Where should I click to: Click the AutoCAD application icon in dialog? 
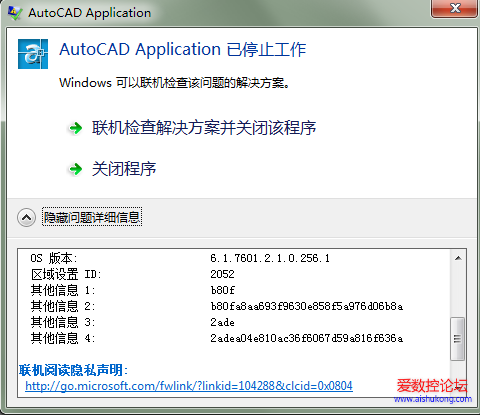[x=33, y=54]
